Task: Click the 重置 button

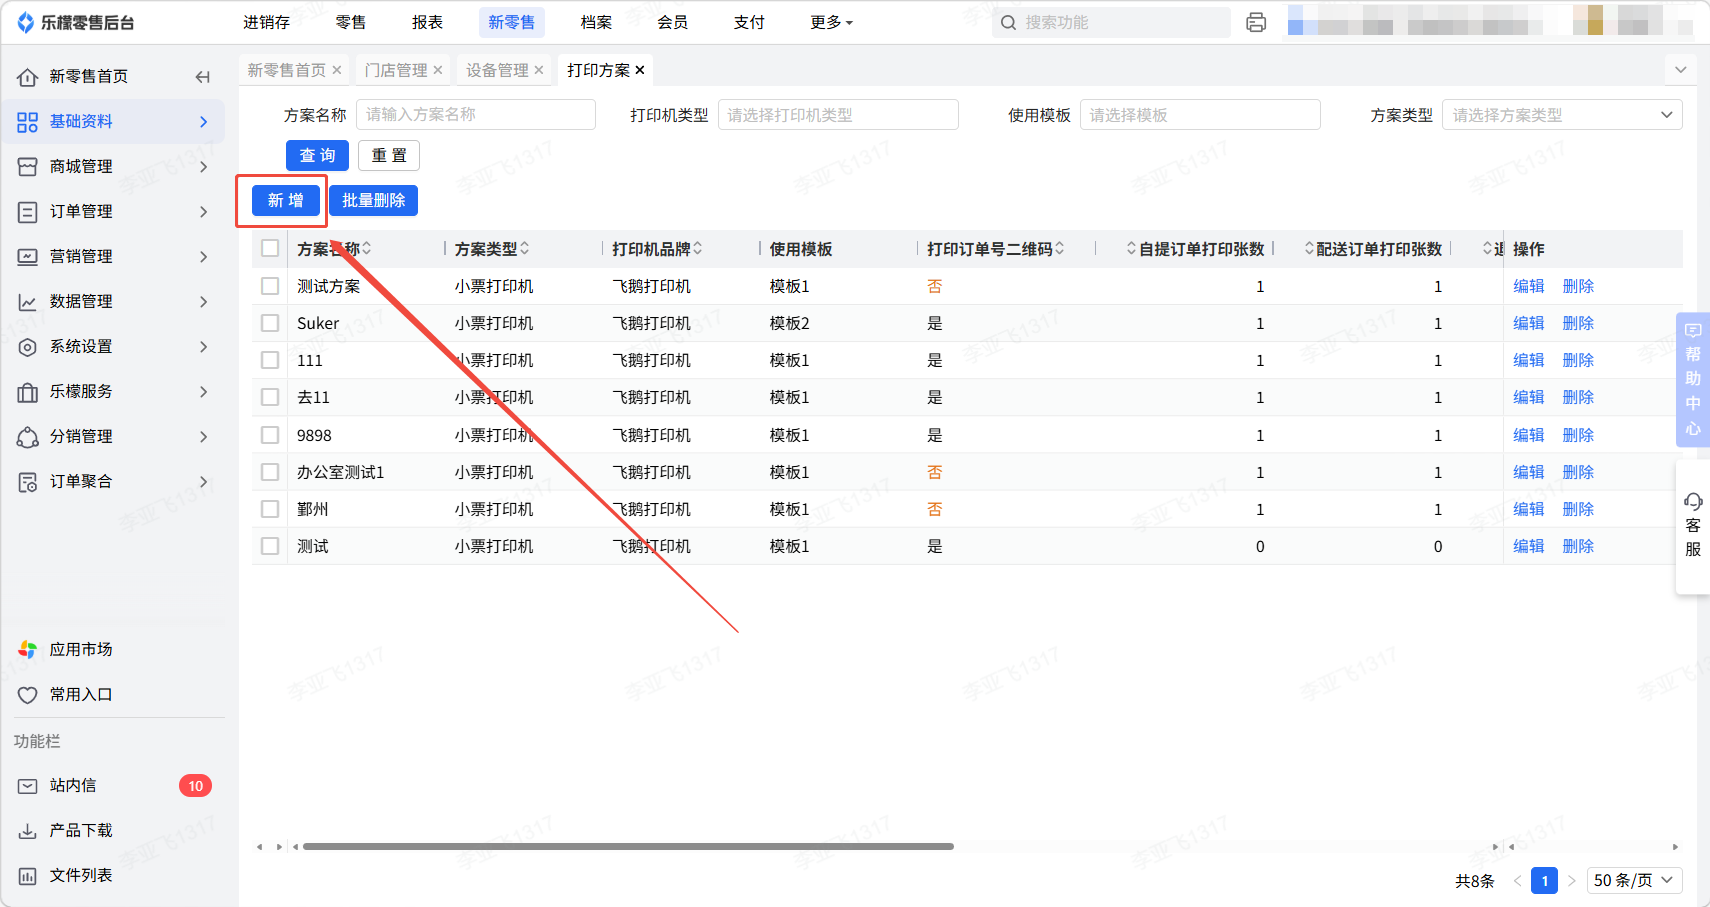Action: coord(389,155)
